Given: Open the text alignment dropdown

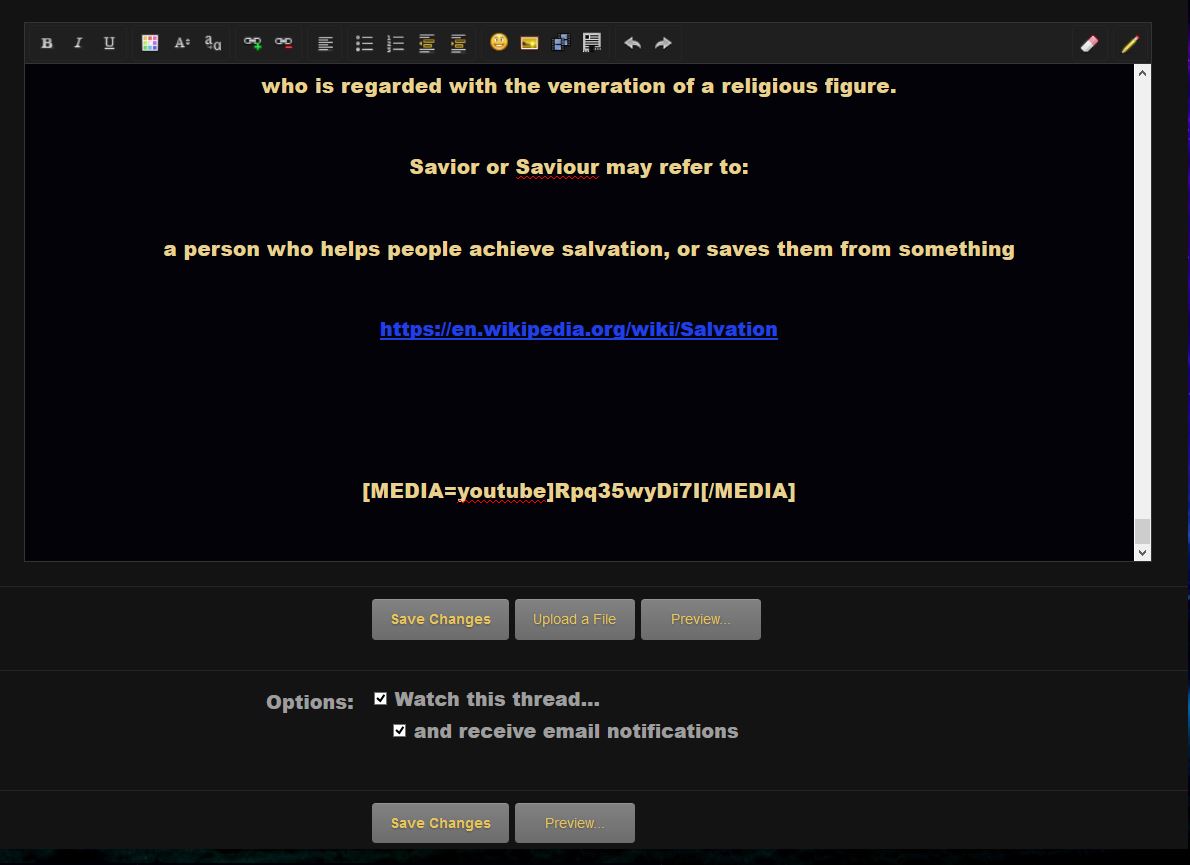Looking at the screenshot, I should (x=325, y=43).
